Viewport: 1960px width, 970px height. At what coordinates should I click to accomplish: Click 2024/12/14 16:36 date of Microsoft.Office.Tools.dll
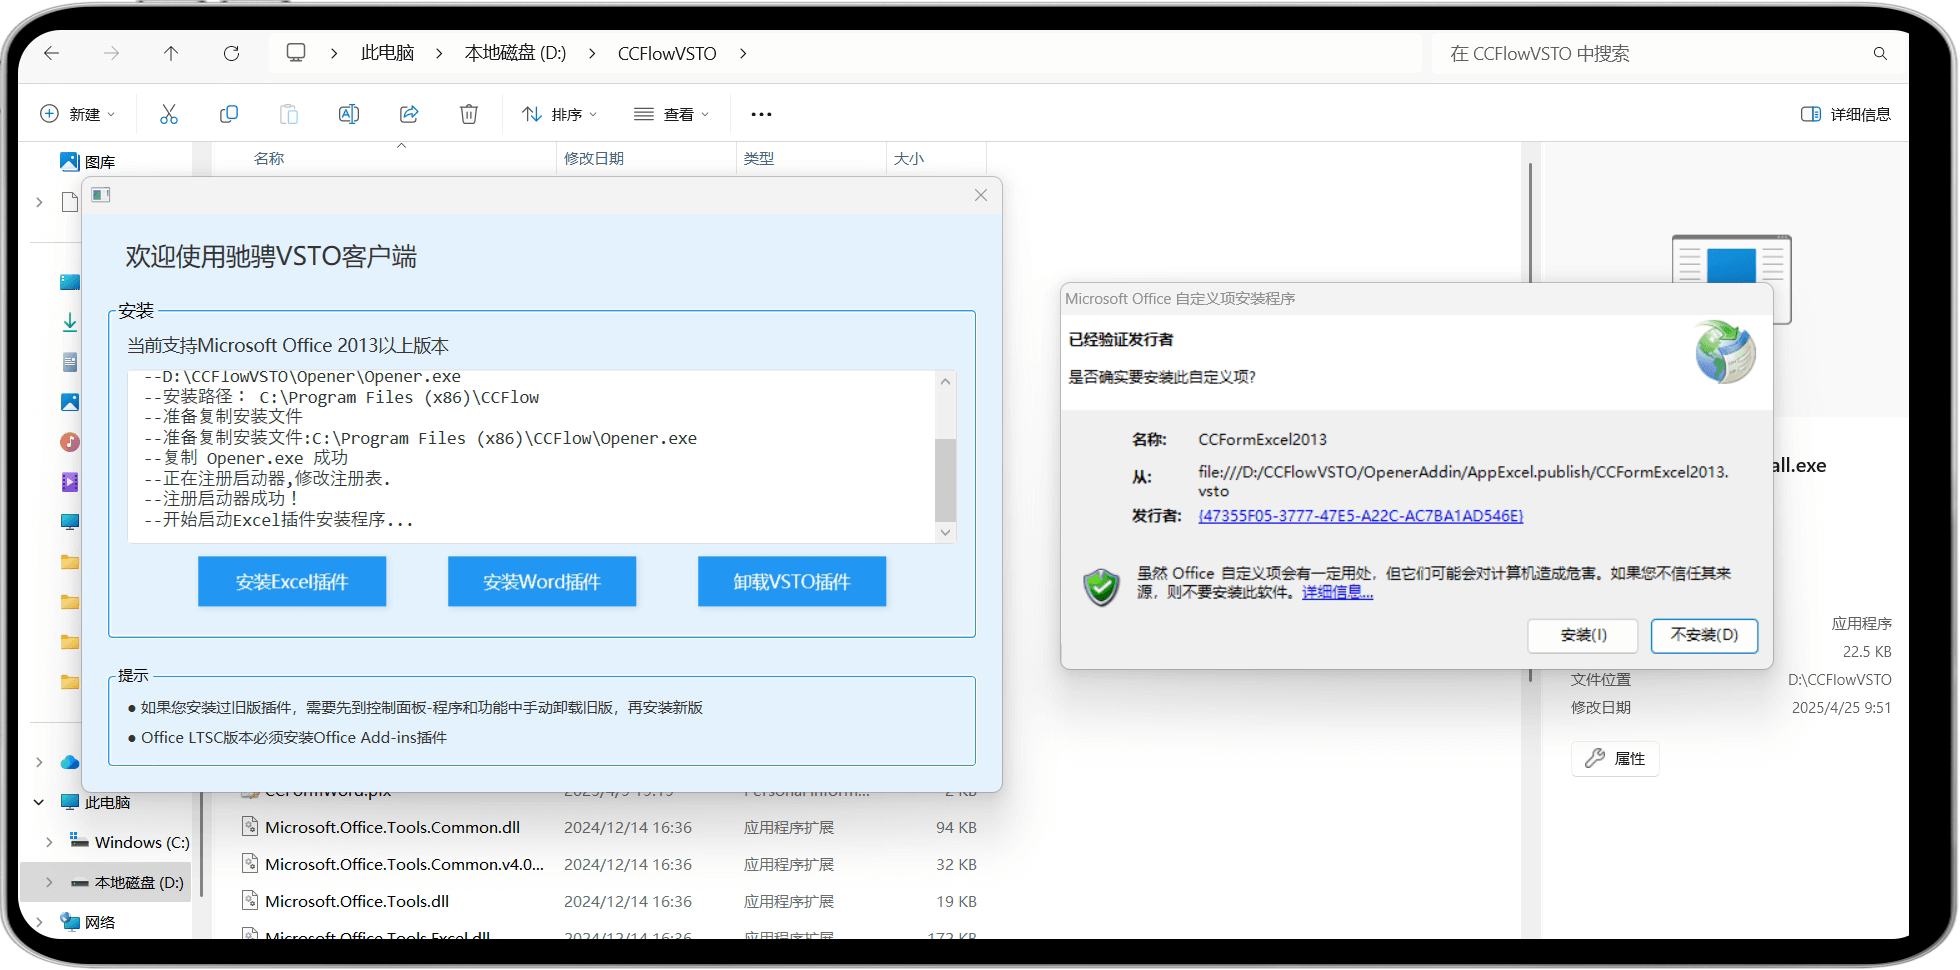click(x=628, y=901)
